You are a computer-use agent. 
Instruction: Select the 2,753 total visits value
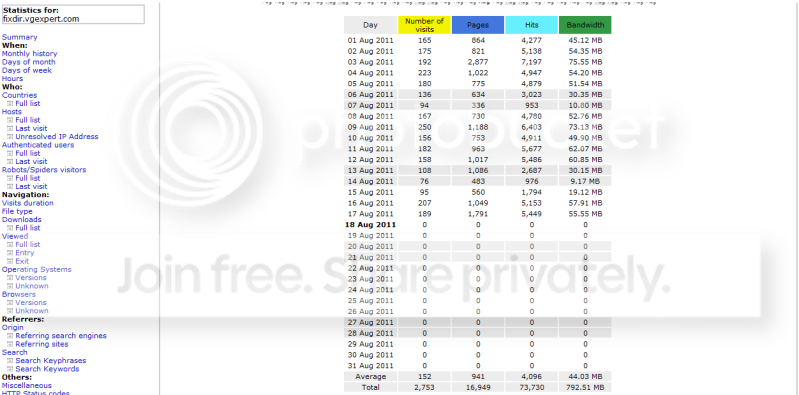click(424, 387)
